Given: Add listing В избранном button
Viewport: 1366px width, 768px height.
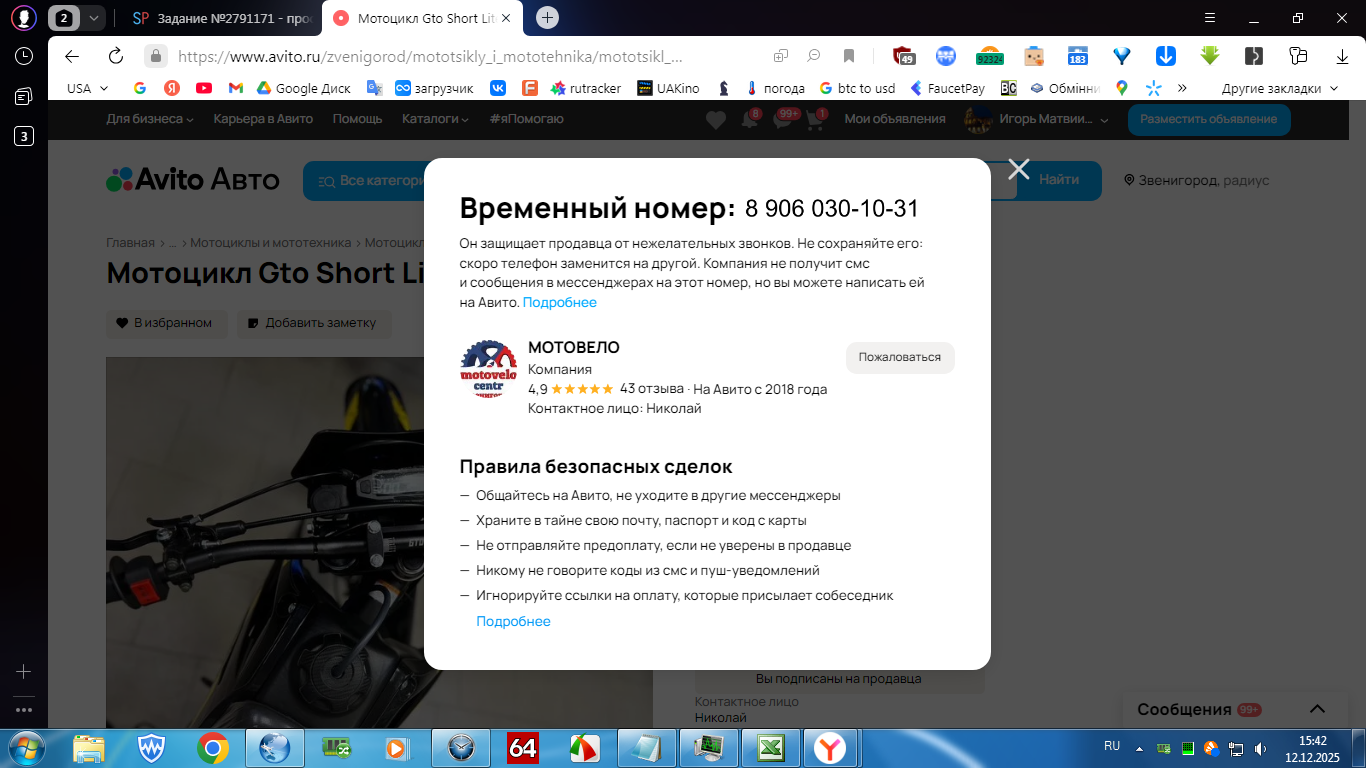Looking at the screenshot, I should pyautogui.click(x=166, y=323).
